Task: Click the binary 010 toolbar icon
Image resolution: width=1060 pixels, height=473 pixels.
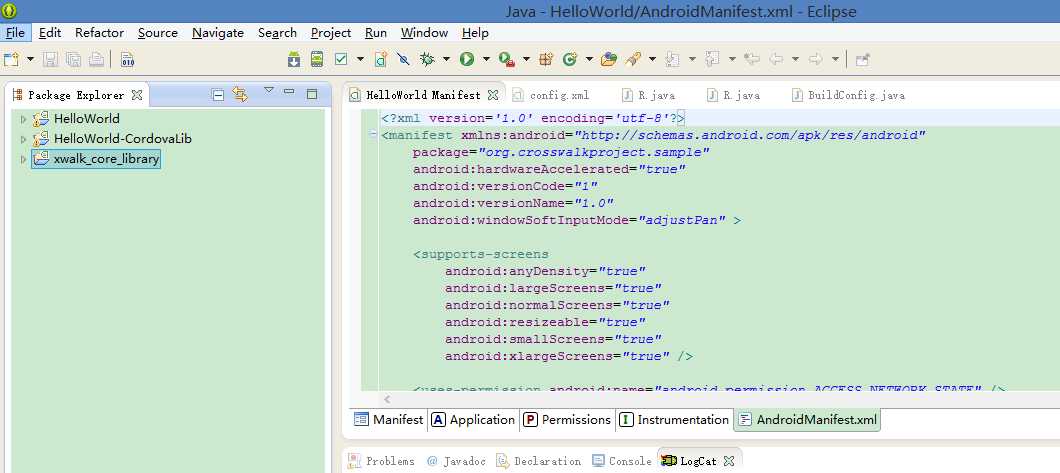Action: 127,59
